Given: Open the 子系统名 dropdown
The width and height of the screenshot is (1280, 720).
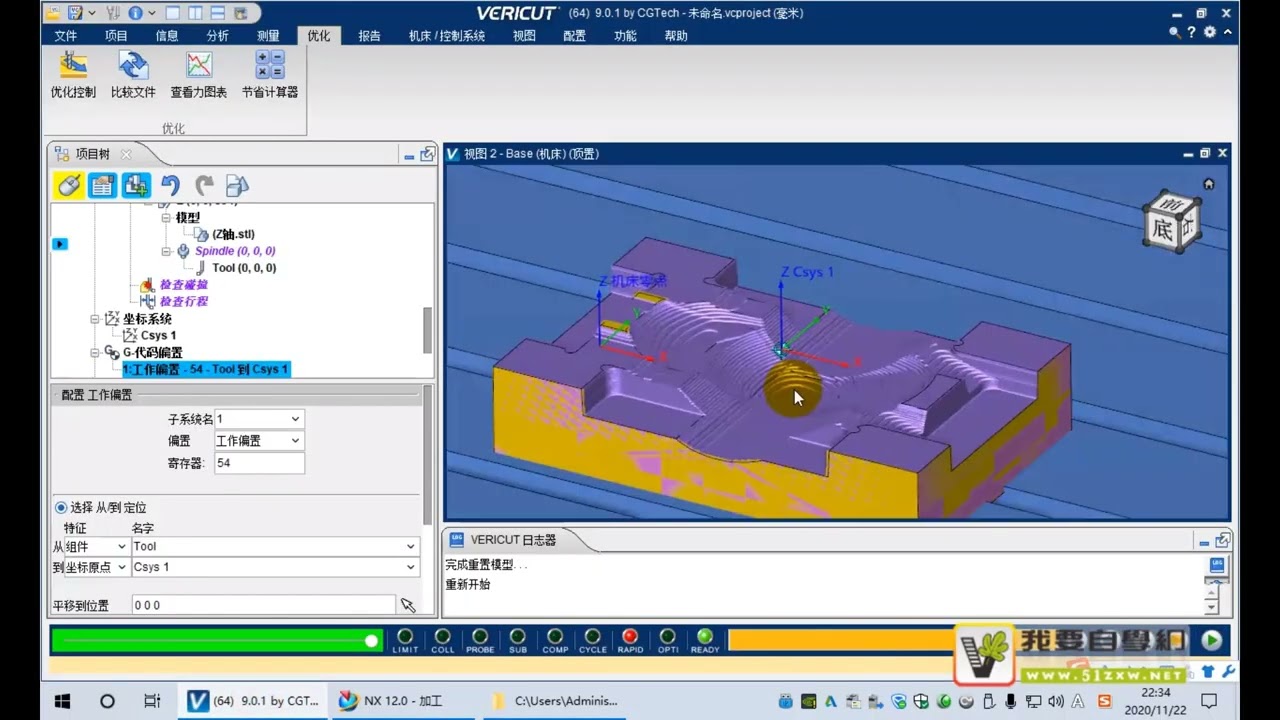Looking at the screenshot, I should pyautogui.click(x=259, y=419).
